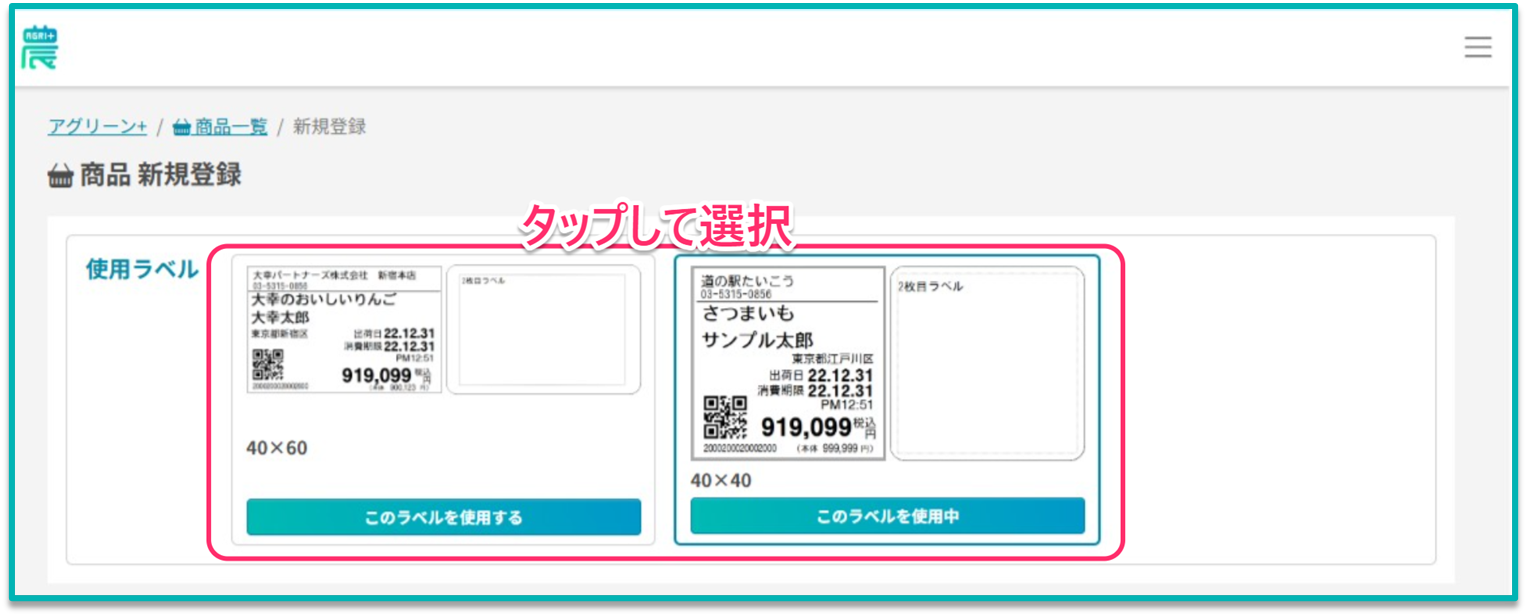This screenshot has width=1527, height=616.
Task: Select the さつまいも label preview
Action: coord(788,364)
